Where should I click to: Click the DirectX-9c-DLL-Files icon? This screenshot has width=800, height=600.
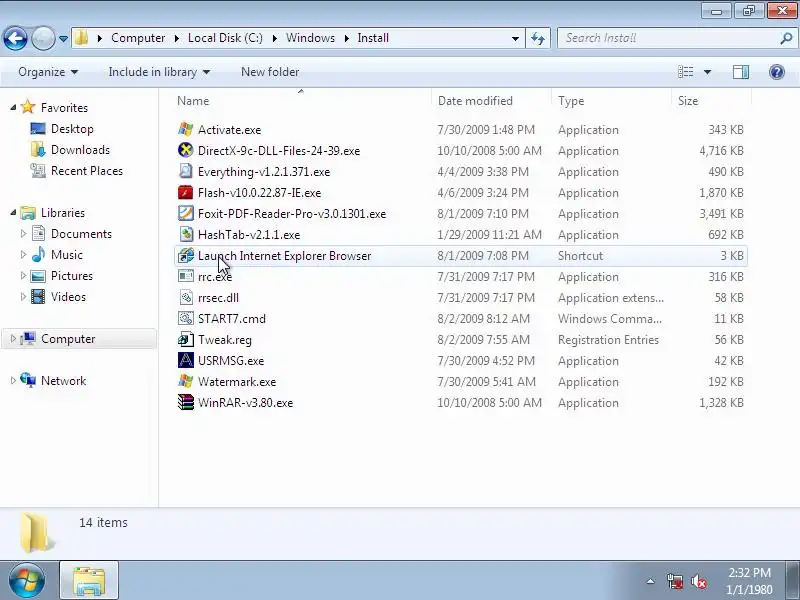click(x=186, y=150)
